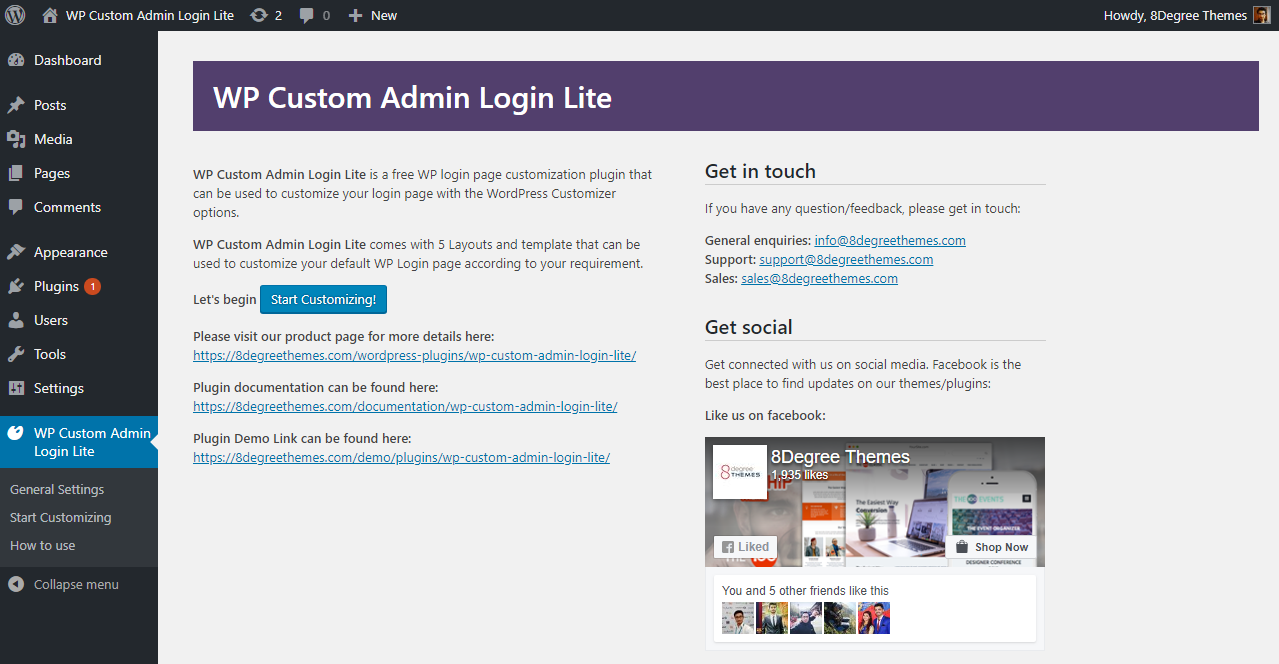Open the Tools menu item
Viewport: 1279px width, 664px height.
pos(50,354)
